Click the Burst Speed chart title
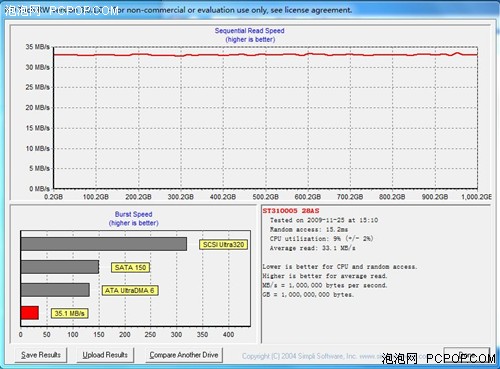Image resolution: width=500 pixels, height=369 pixels. pos(133,214)
